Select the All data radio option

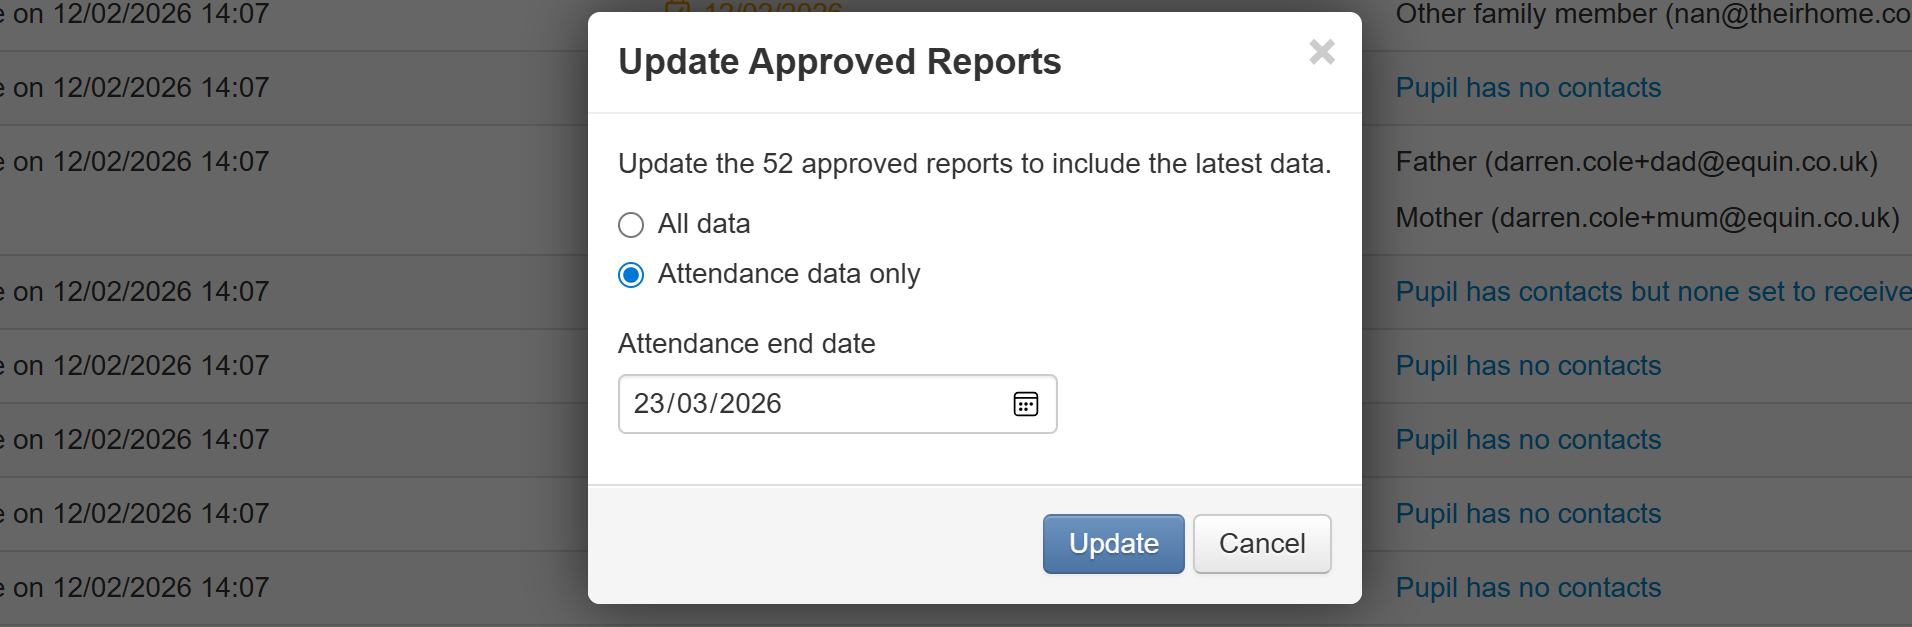point(631,225)
